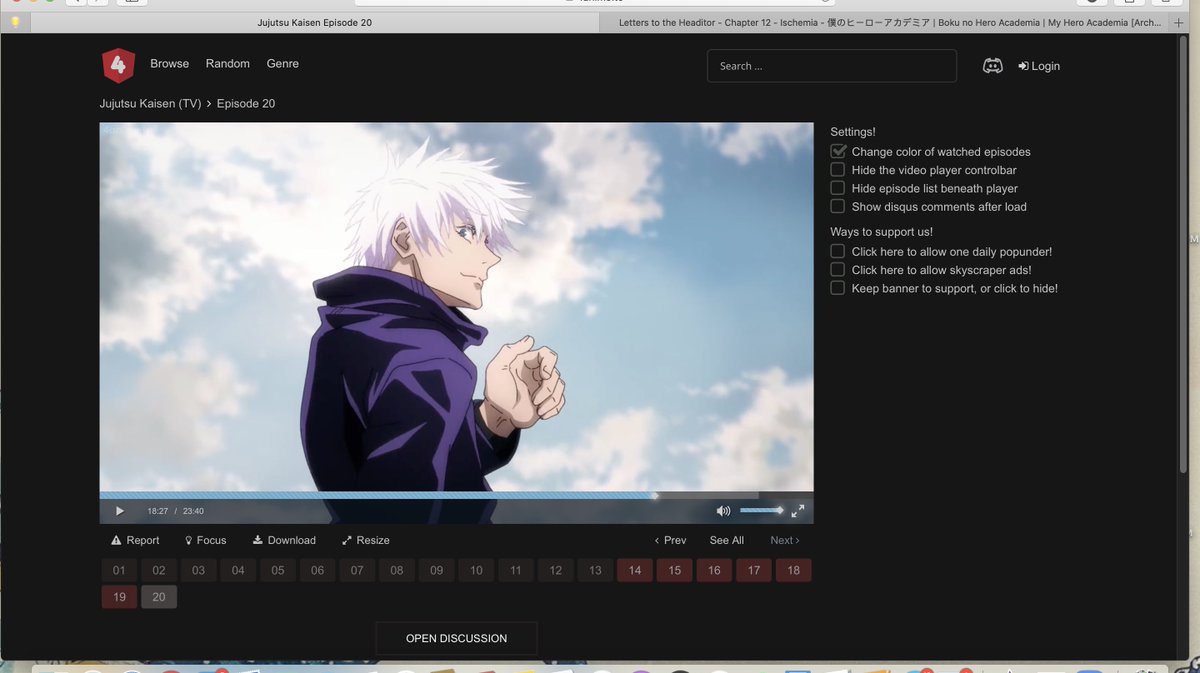Click the red hexagon site logo
1200x673 pixels.
point(118,66)
